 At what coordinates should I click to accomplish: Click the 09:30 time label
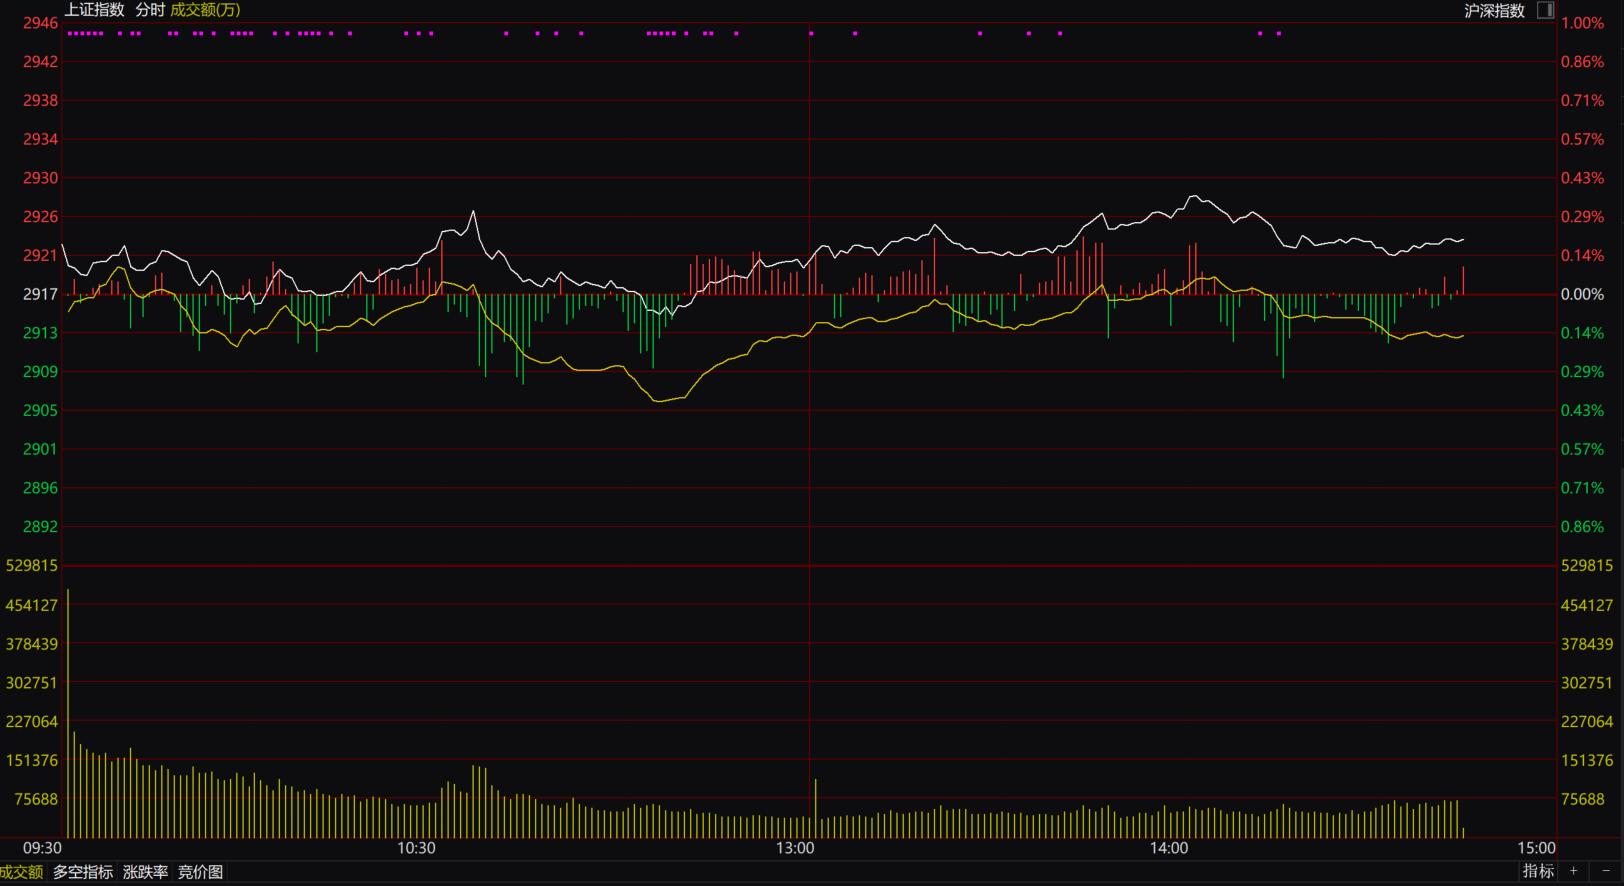point(42,848)
